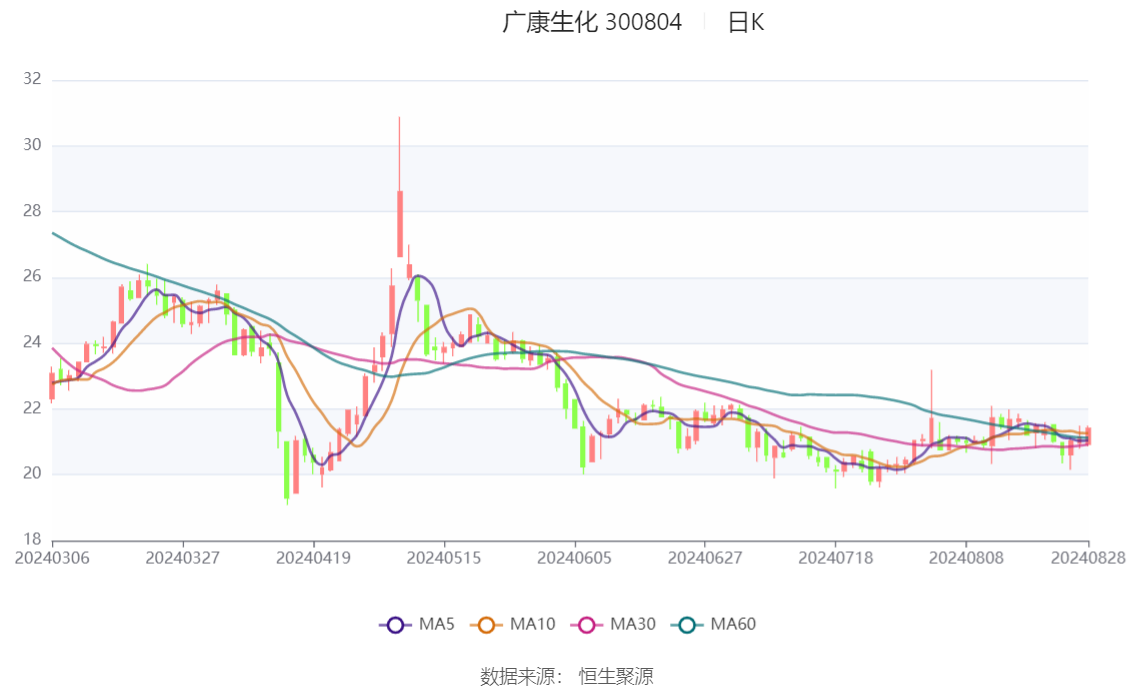Click the tallest red candlestick near 20240515
Screen dimensions: 1134x689
[x=400, y=223]
